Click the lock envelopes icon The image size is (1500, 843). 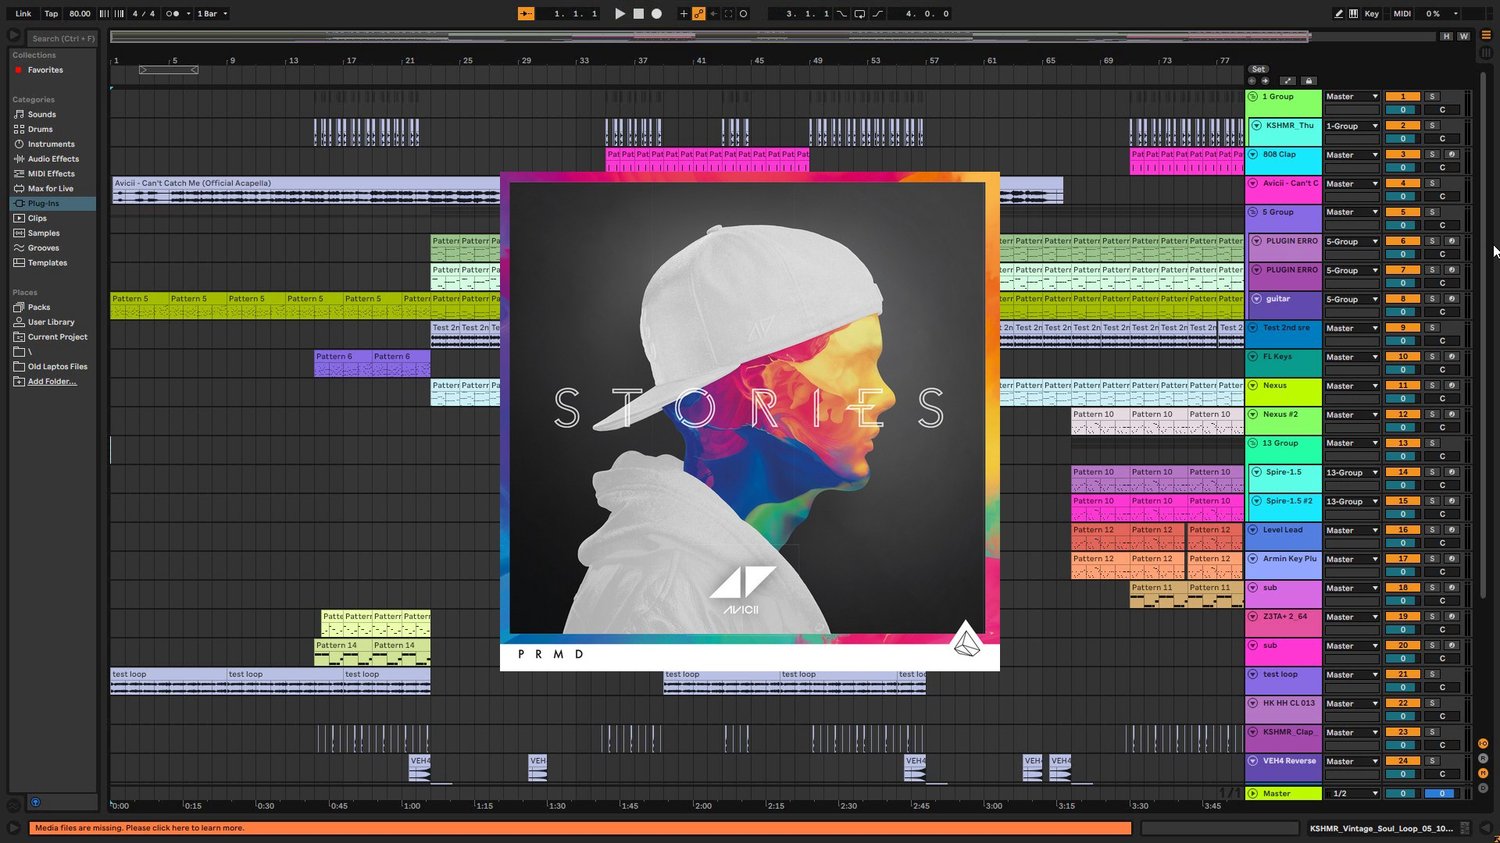1309,81
